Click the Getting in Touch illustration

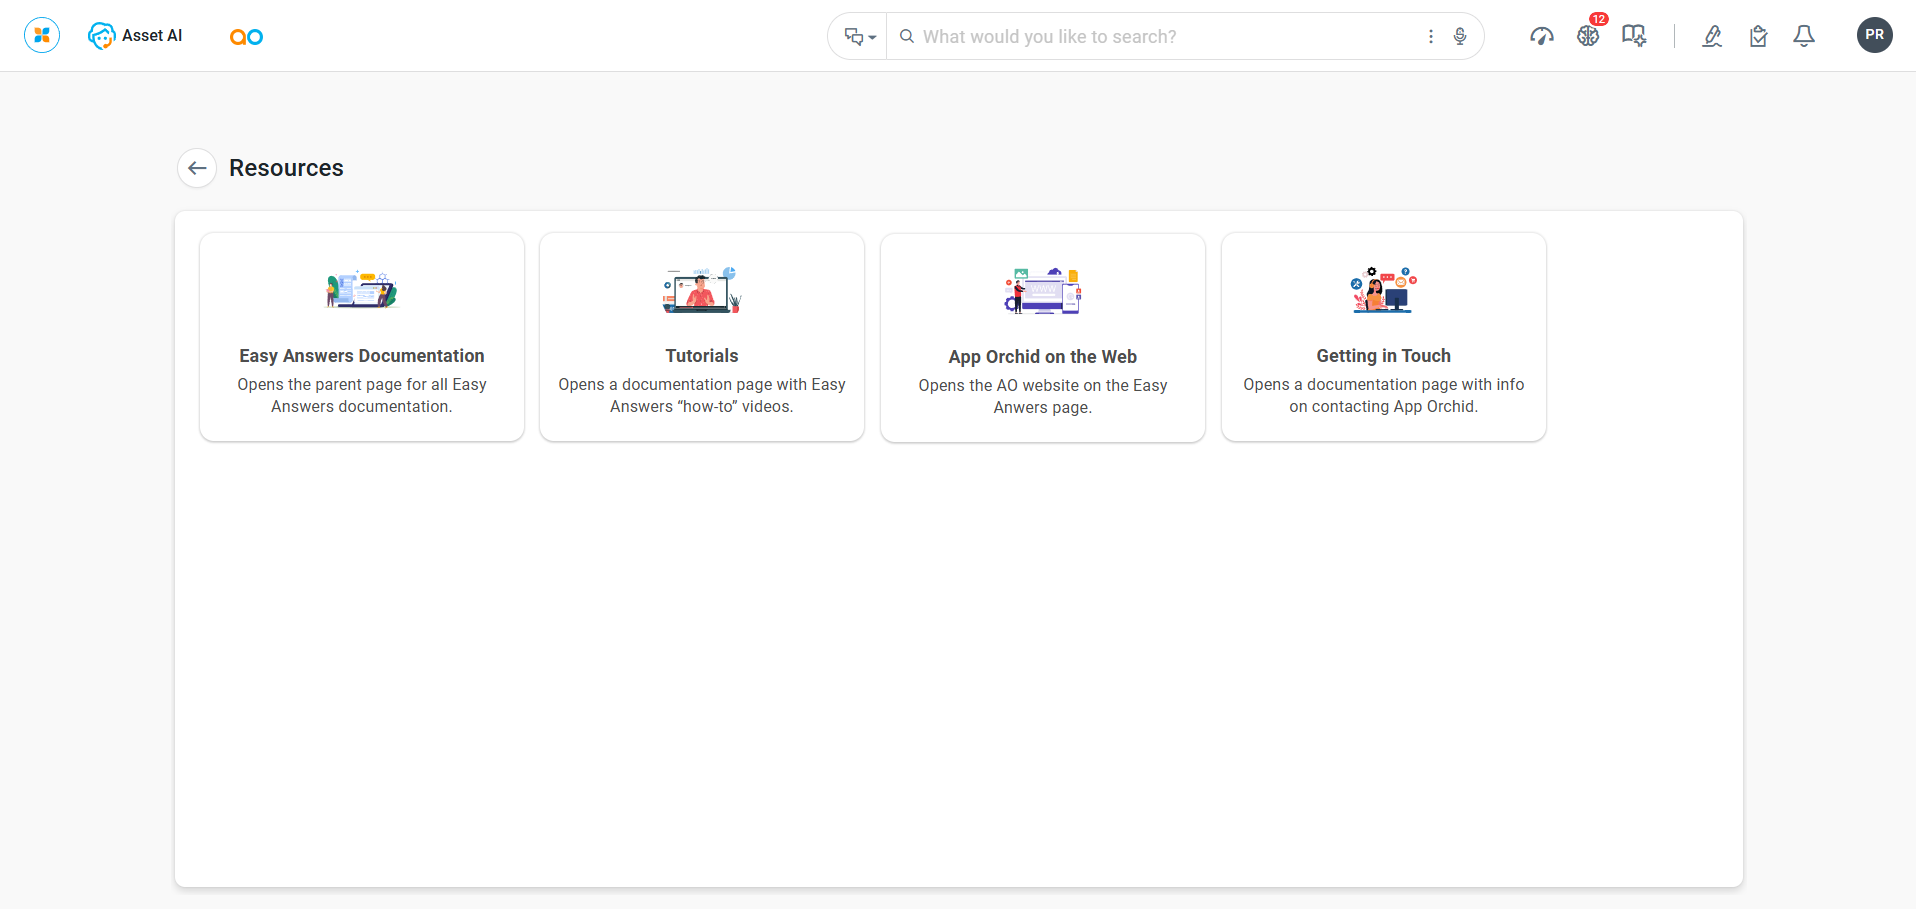coord(1384,290)
